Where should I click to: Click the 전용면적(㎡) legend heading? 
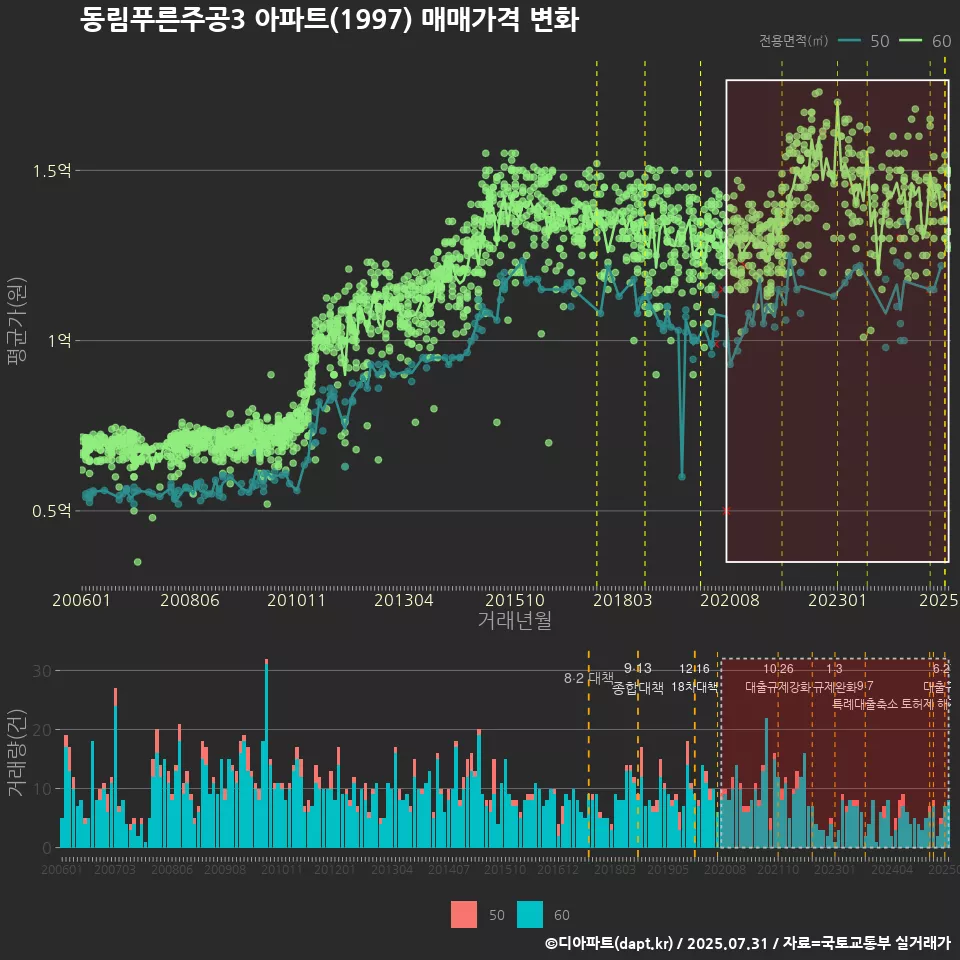click(793, 40)
